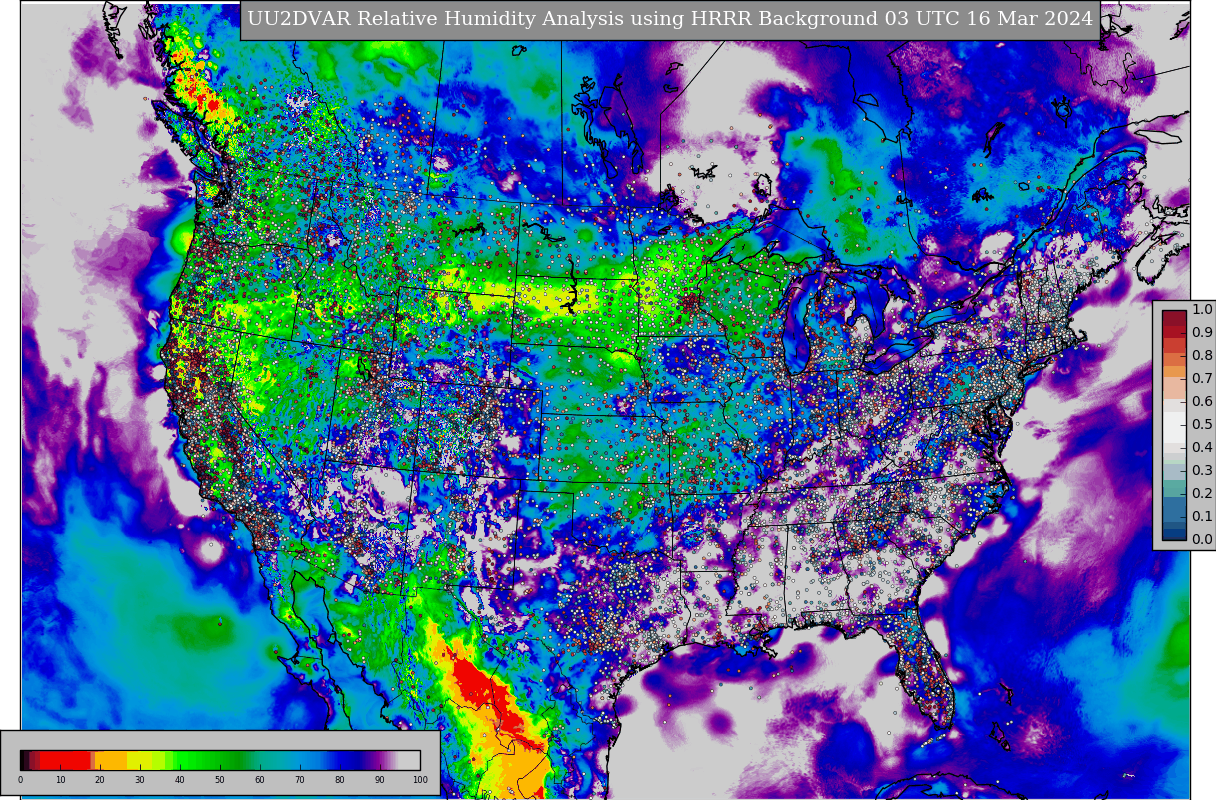1216x800 pixels.
Task: Select the 0.3 label on the right legend
Action: (1201, 471)
